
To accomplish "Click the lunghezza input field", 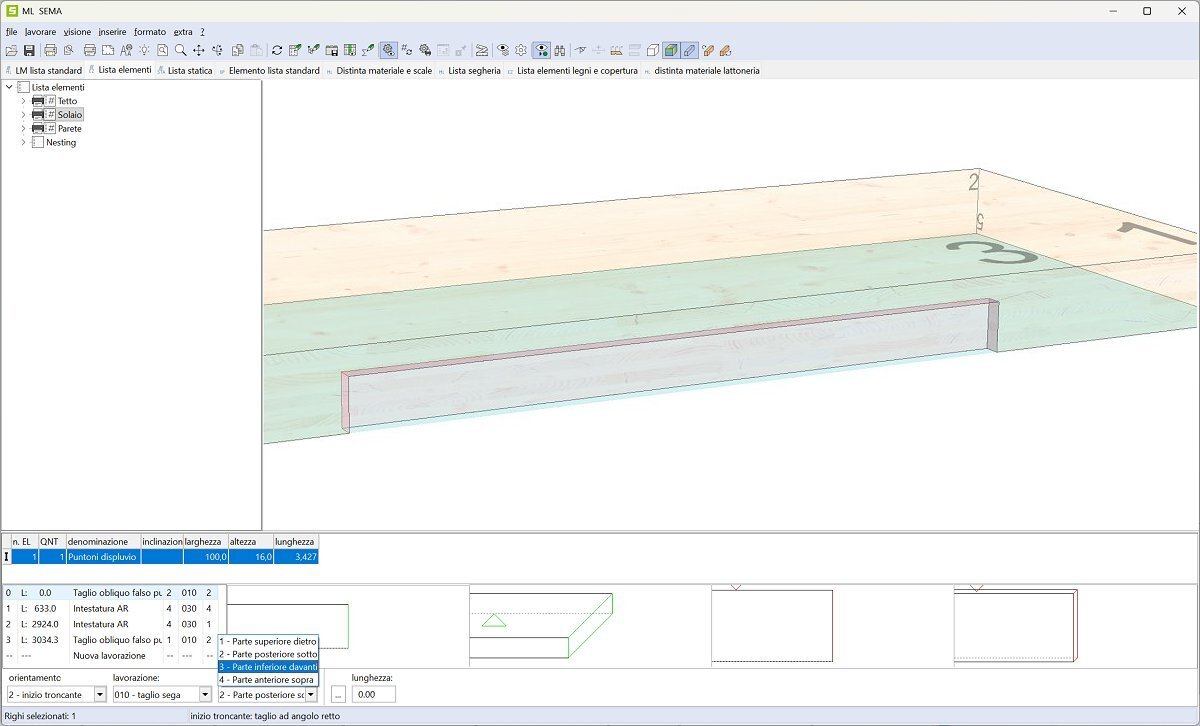I will click(373, 694).
